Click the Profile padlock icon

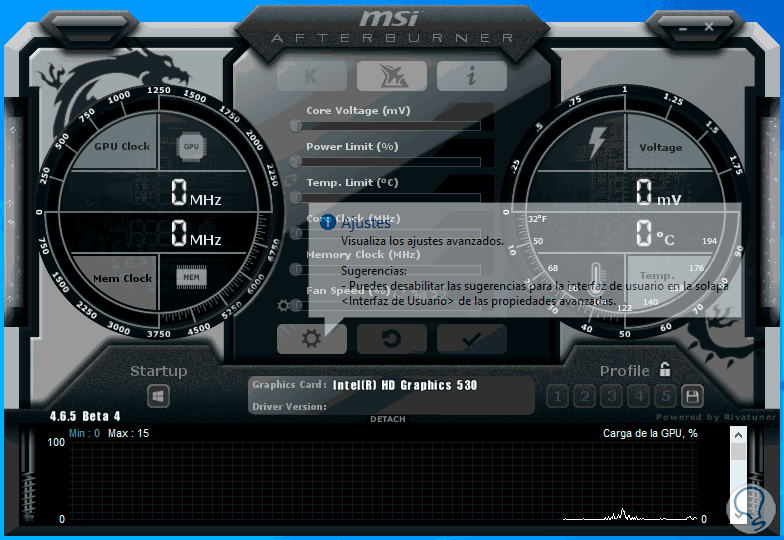pos(664,370)
